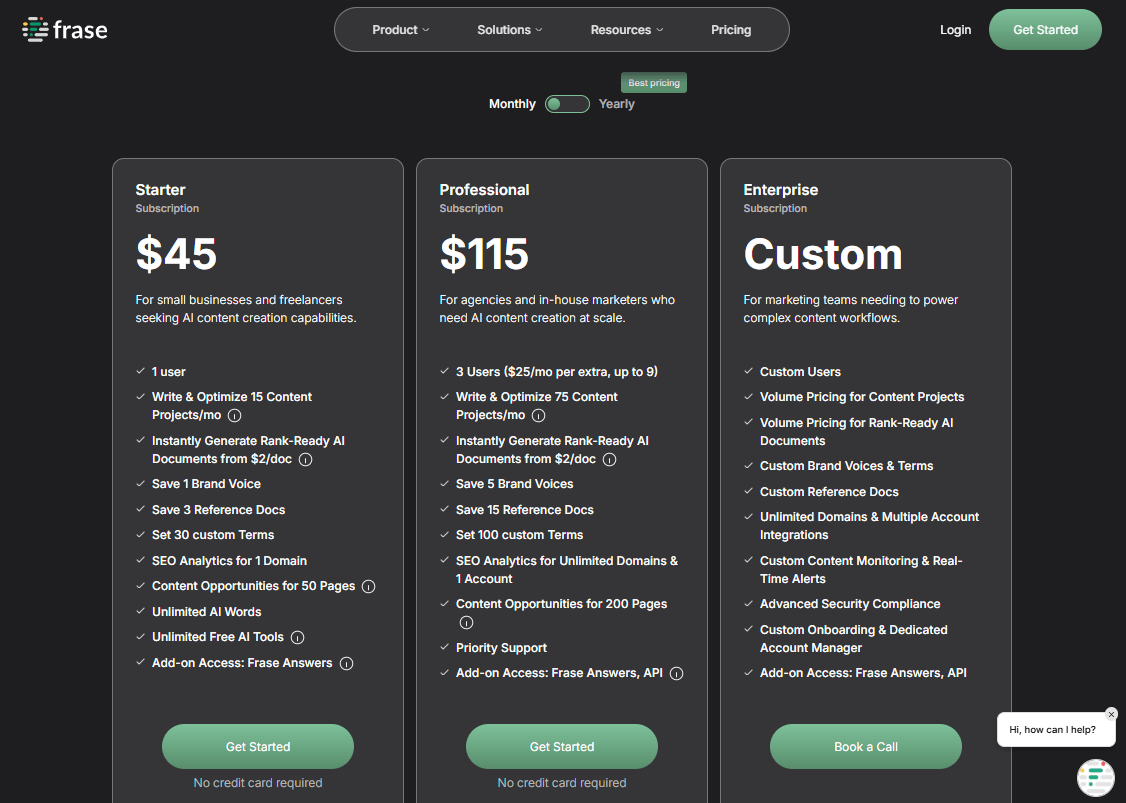Click 'Save 5 Brand Voices' feature

pos(514,484)
